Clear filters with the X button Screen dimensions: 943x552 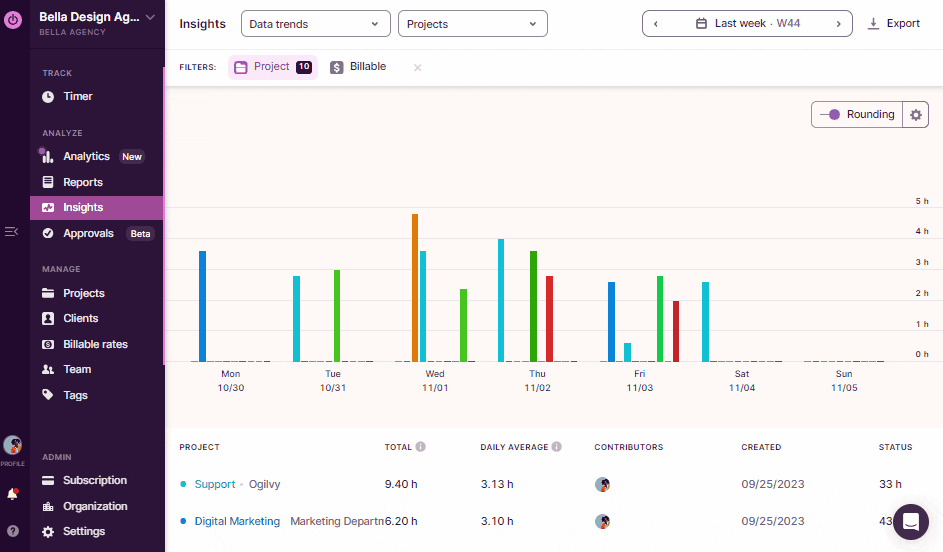click(417, 68)
